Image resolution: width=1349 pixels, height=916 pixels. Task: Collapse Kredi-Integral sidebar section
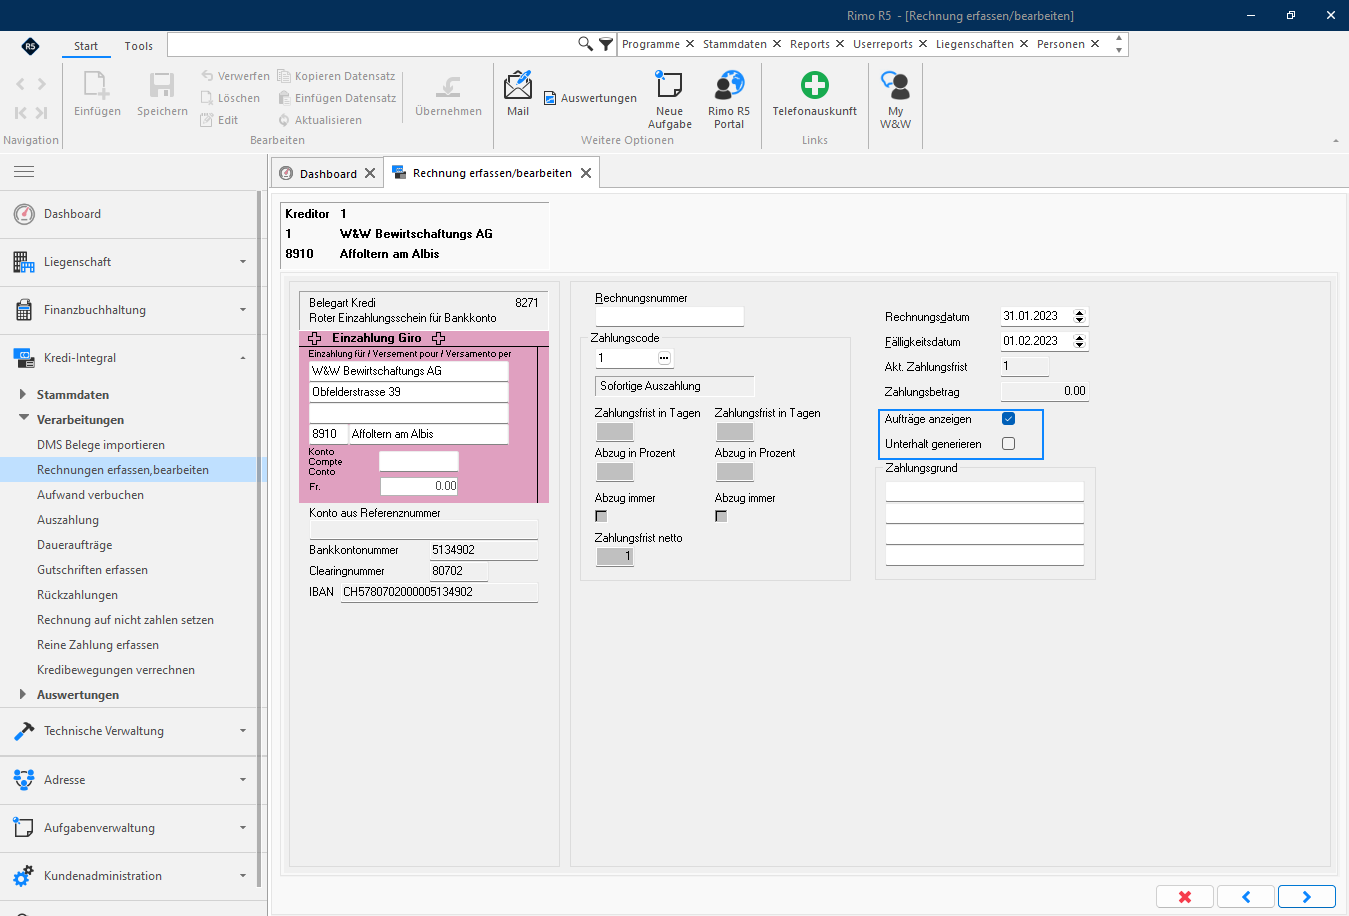(x=130, y=358)
